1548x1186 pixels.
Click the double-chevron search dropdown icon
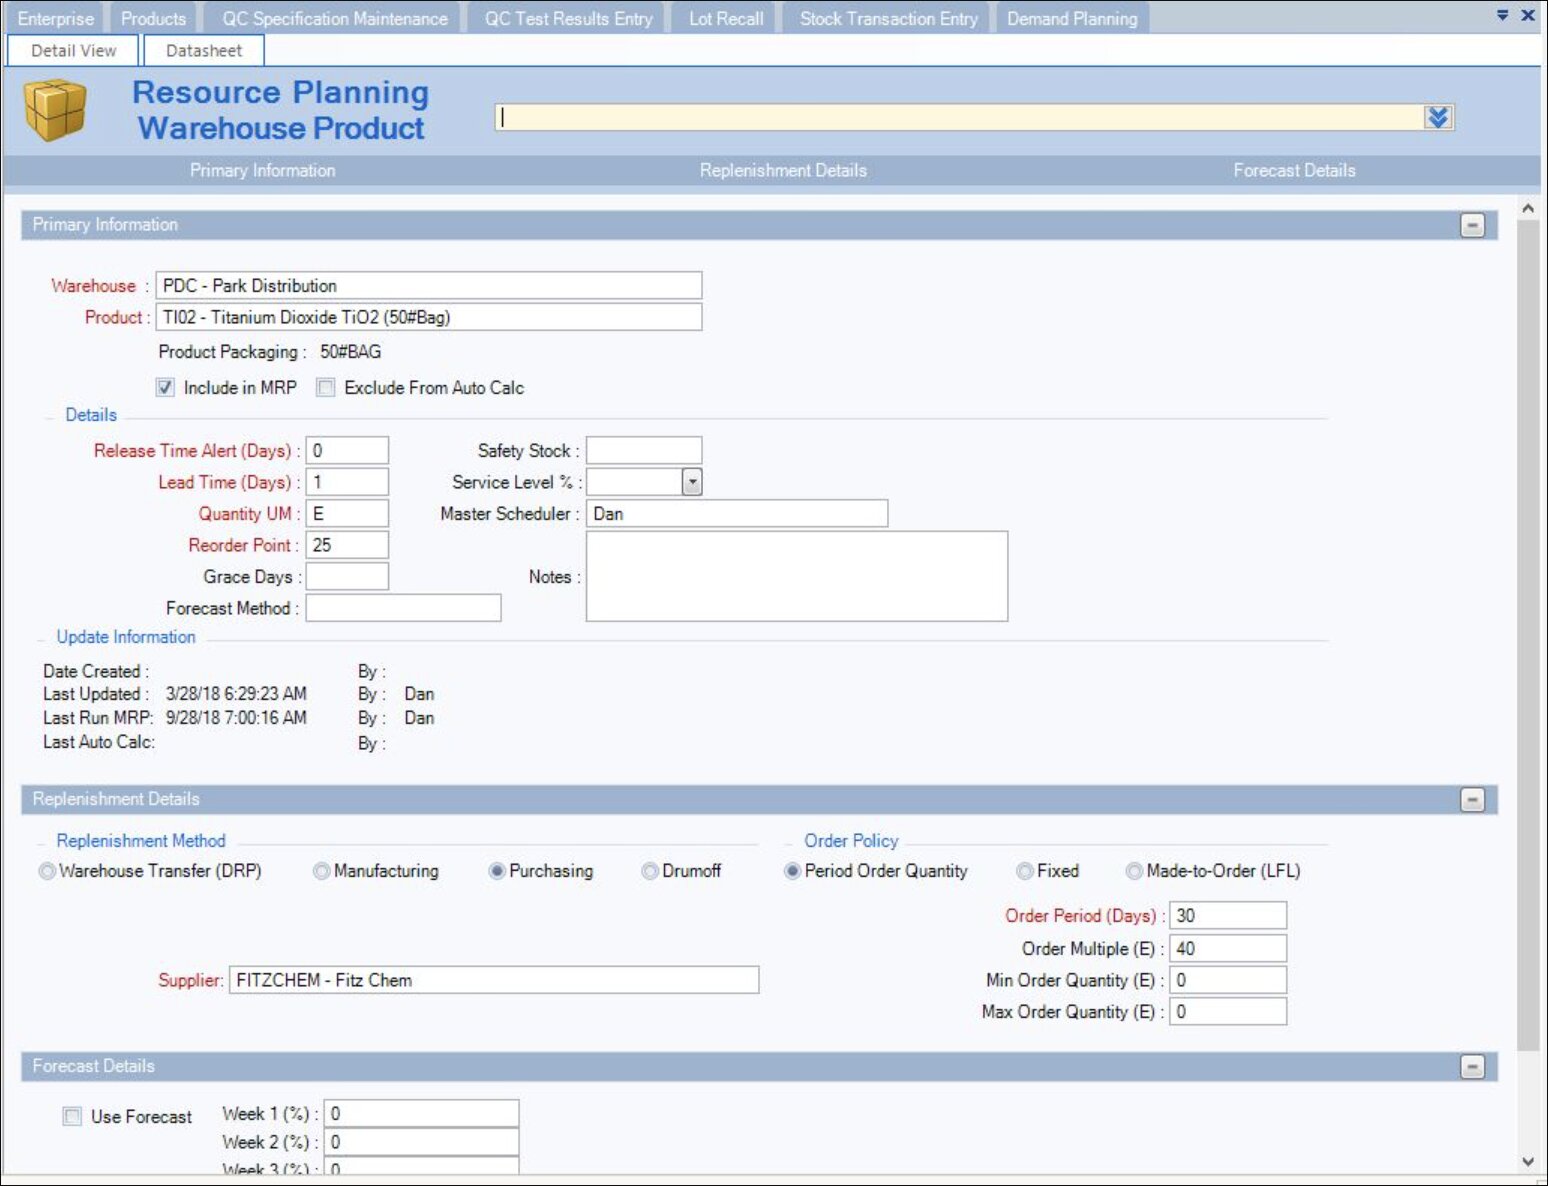point(1437,118)
